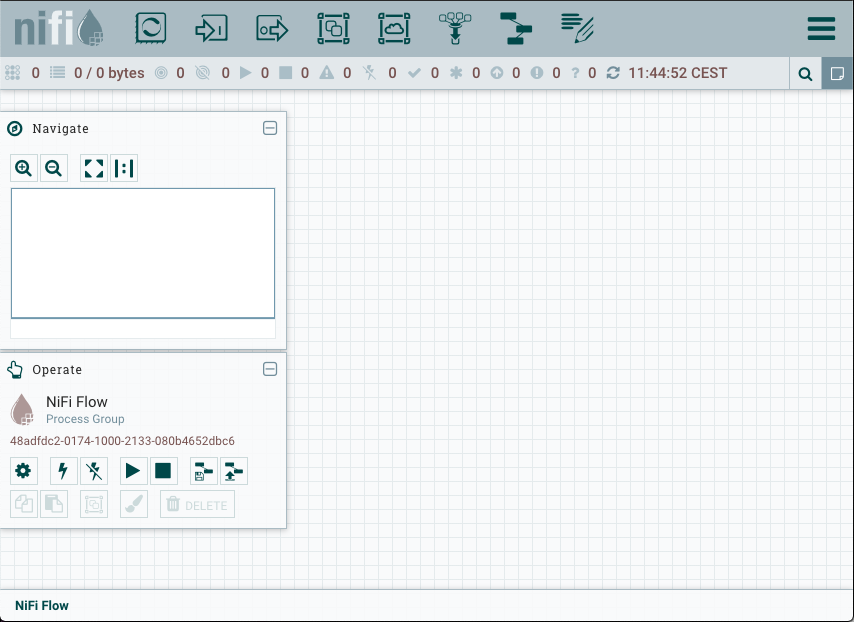Toggle the bulletin board icon in status bar
The image size is (854, 622).
tap(837, 74)
